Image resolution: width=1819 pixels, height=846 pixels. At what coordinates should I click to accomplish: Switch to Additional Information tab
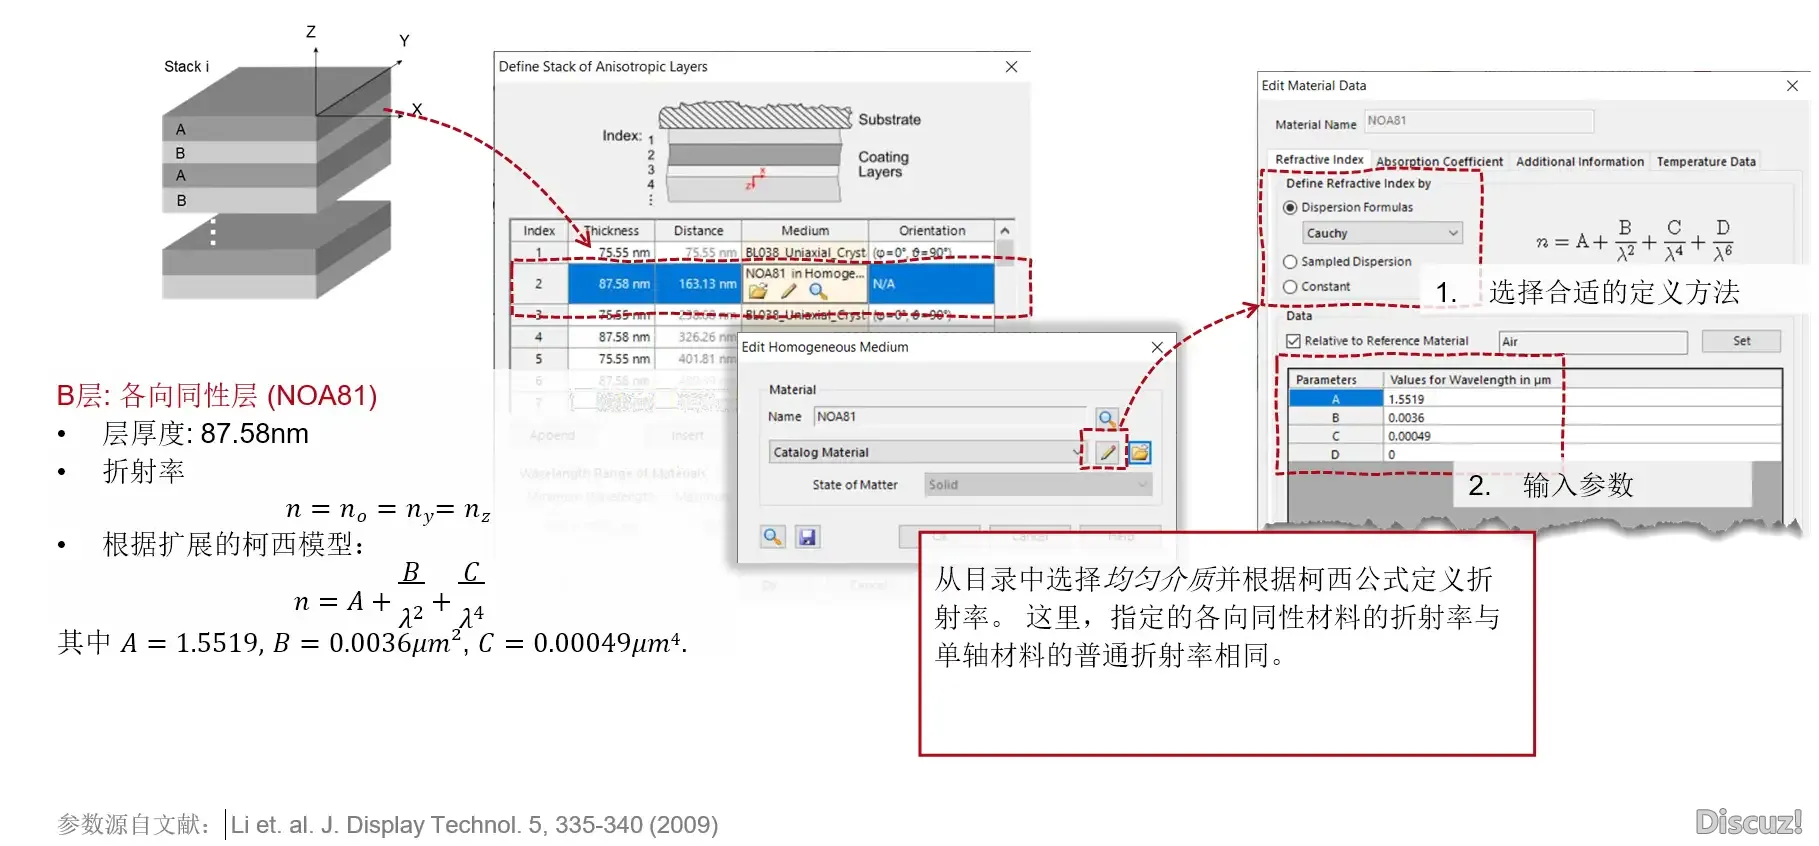pos(1580,162)
